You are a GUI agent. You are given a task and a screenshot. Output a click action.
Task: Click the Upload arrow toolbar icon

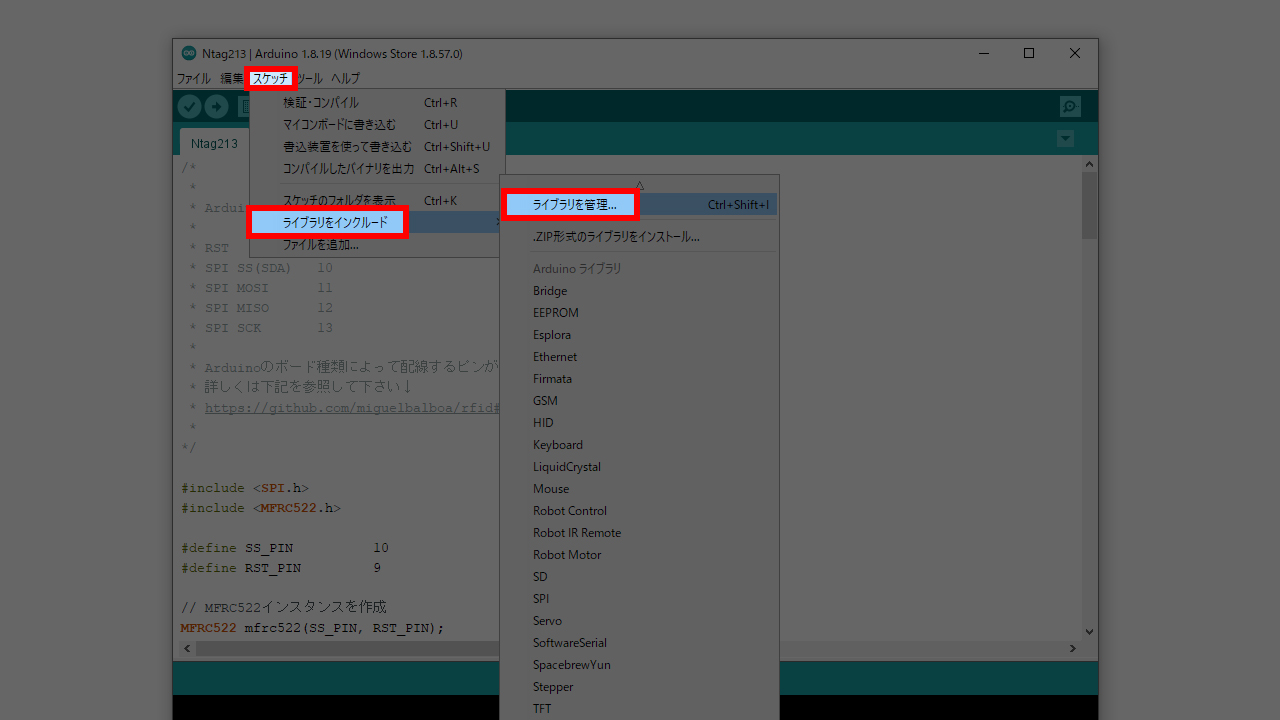pyautogui.click(x=216, y=106)
